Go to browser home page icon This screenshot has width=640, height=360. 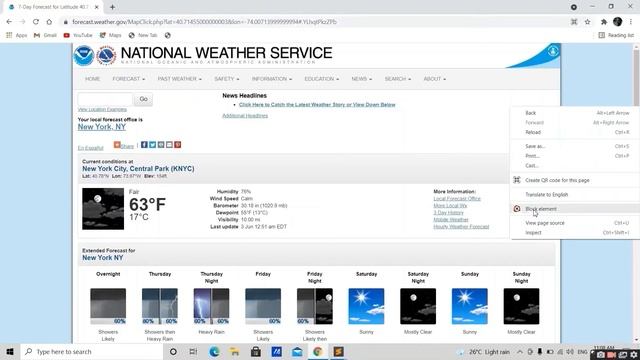pos(49,22)
